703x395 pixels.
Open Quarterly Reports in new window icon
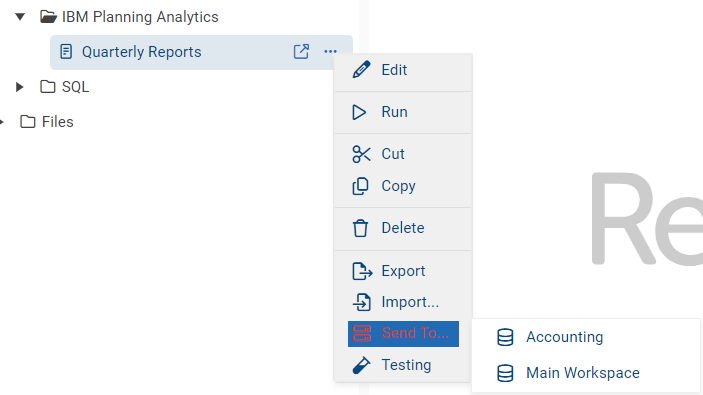click(301, 52)
